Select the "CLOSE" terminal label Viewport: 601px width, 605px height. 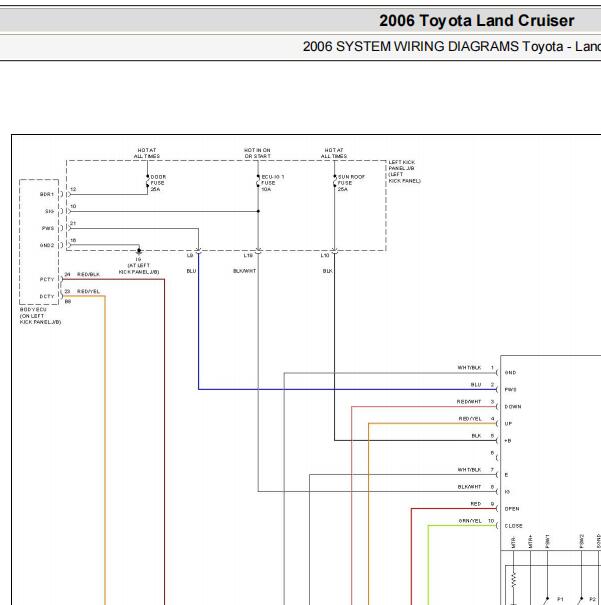(513, 526)
